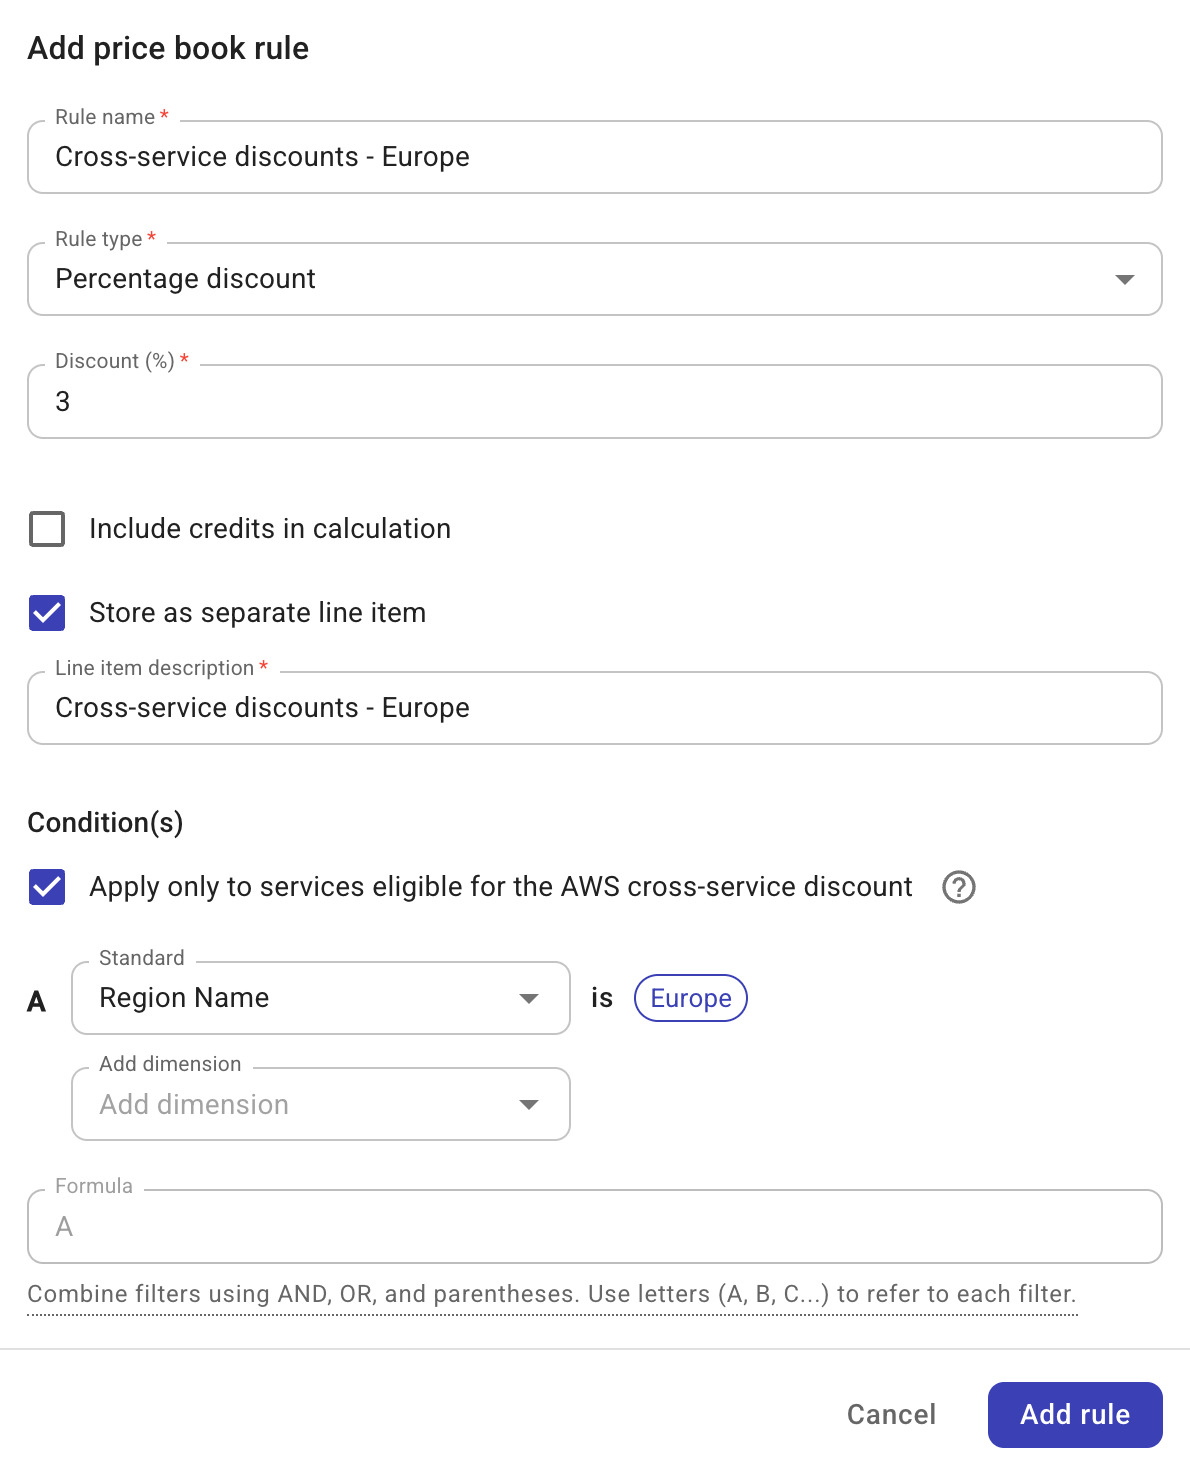Viewport: 1190px width, 1474px height.
Task: Open the Rule type dropdown showing Percentage discount
Action: (x=594, y=280)
